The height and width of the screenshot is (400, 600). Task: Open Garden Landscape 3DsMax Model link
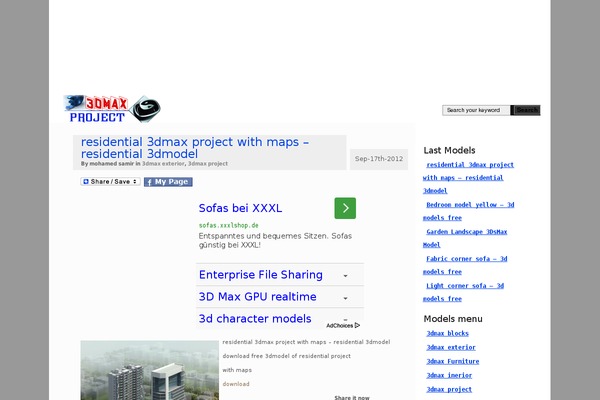[465, 238]
